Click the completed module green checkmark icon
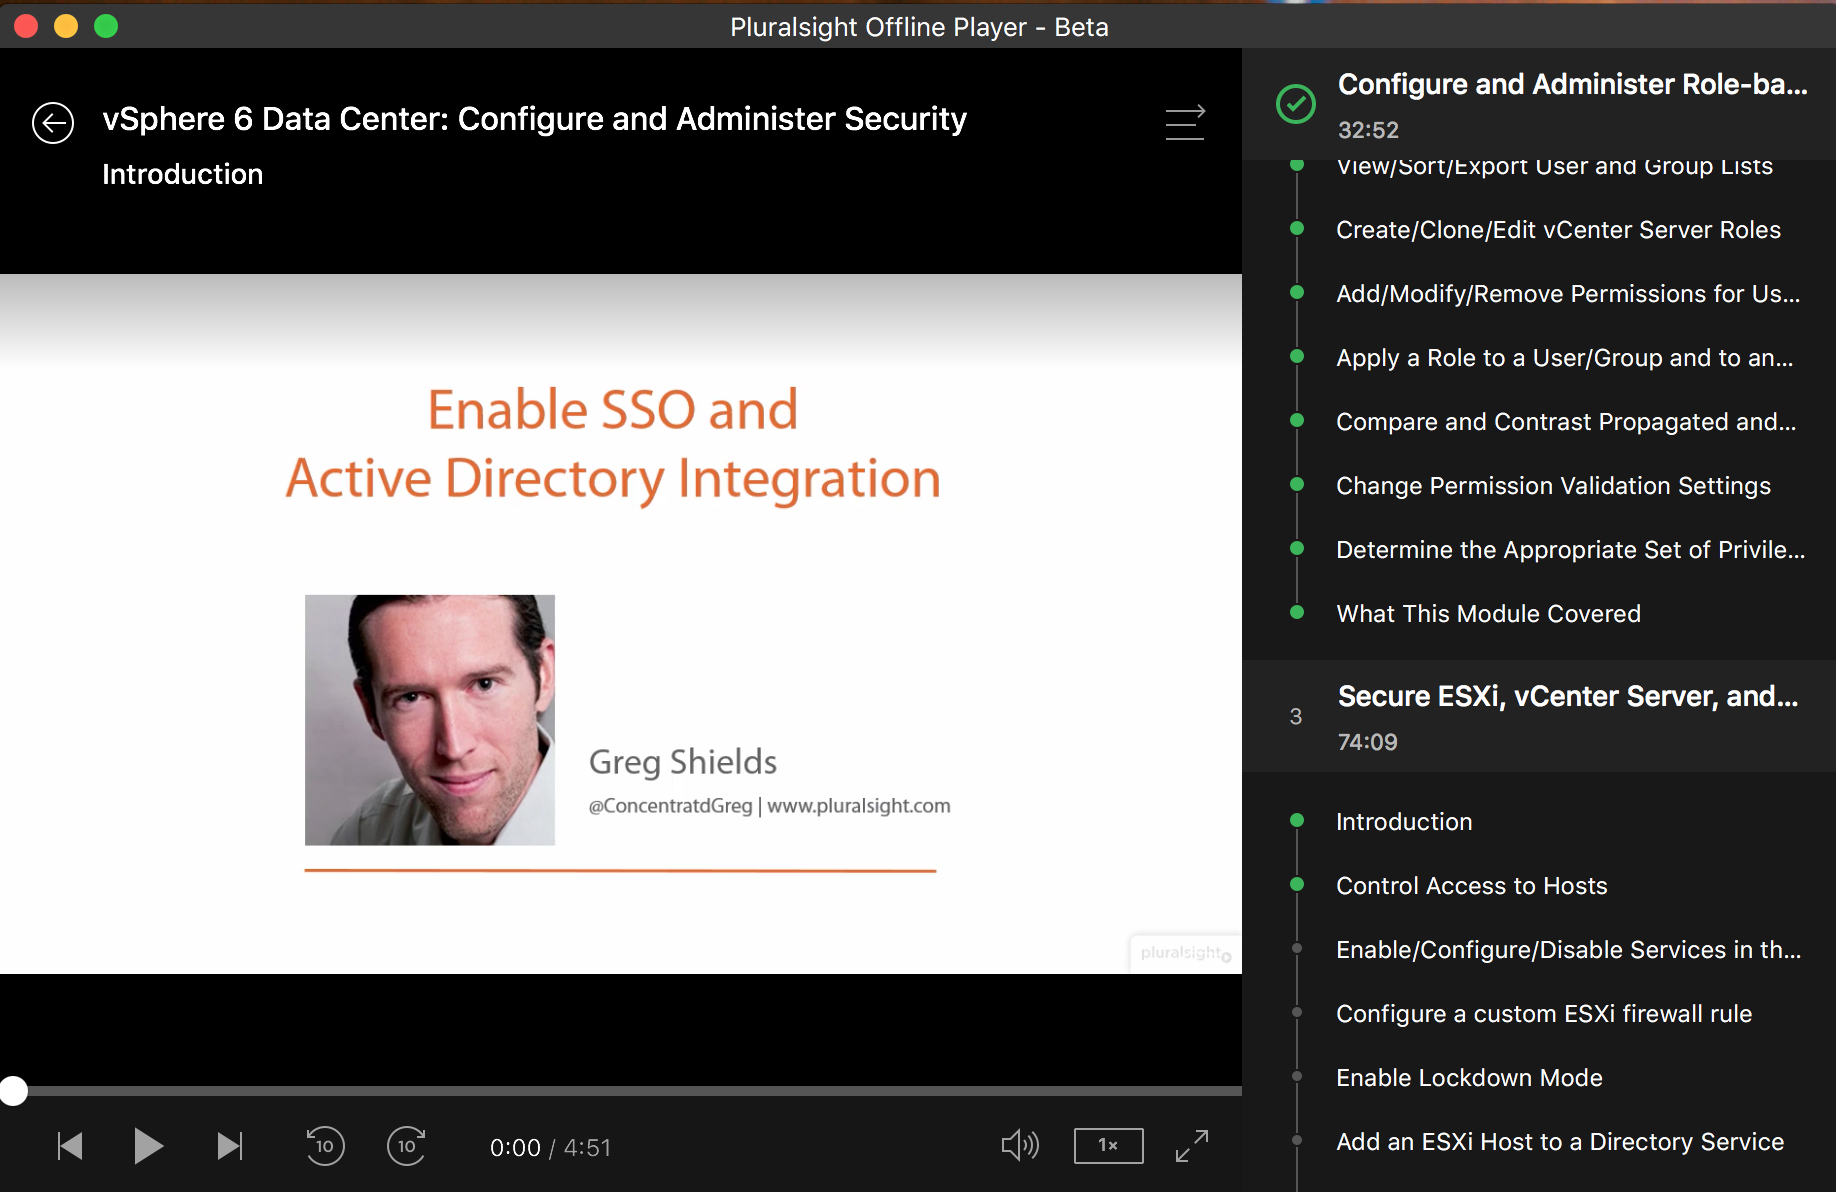This screenshot has width=1836, height=1192. coord(1296,104)
